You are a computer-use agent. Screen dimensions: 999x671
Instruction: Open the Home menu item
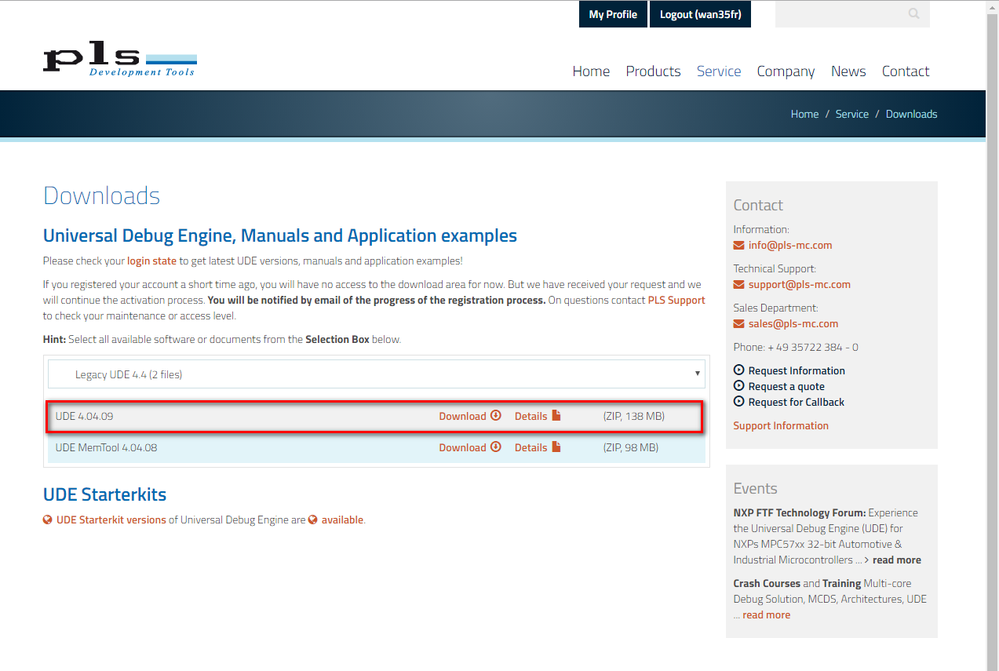591,71
